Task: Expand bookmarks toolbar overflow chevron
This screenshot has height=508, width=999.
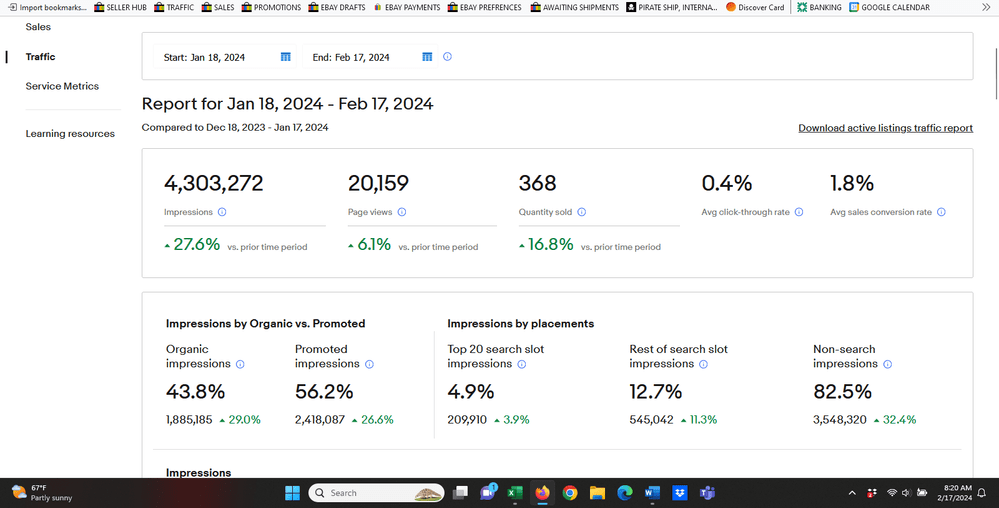Action: (x=987, y=7)
